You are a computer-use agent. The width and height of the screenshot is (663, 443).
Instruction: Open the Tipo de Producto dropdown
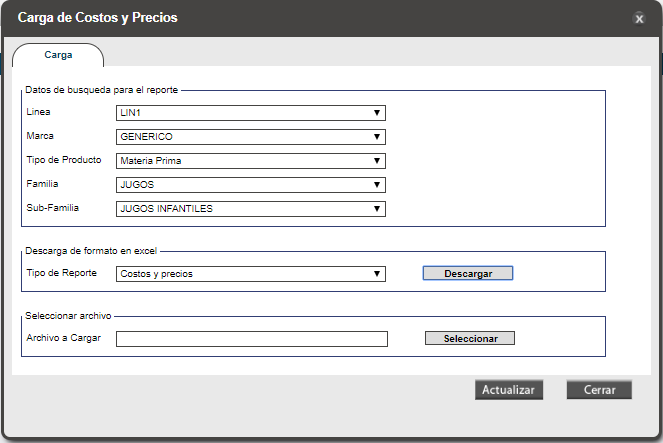pos(250,160)
